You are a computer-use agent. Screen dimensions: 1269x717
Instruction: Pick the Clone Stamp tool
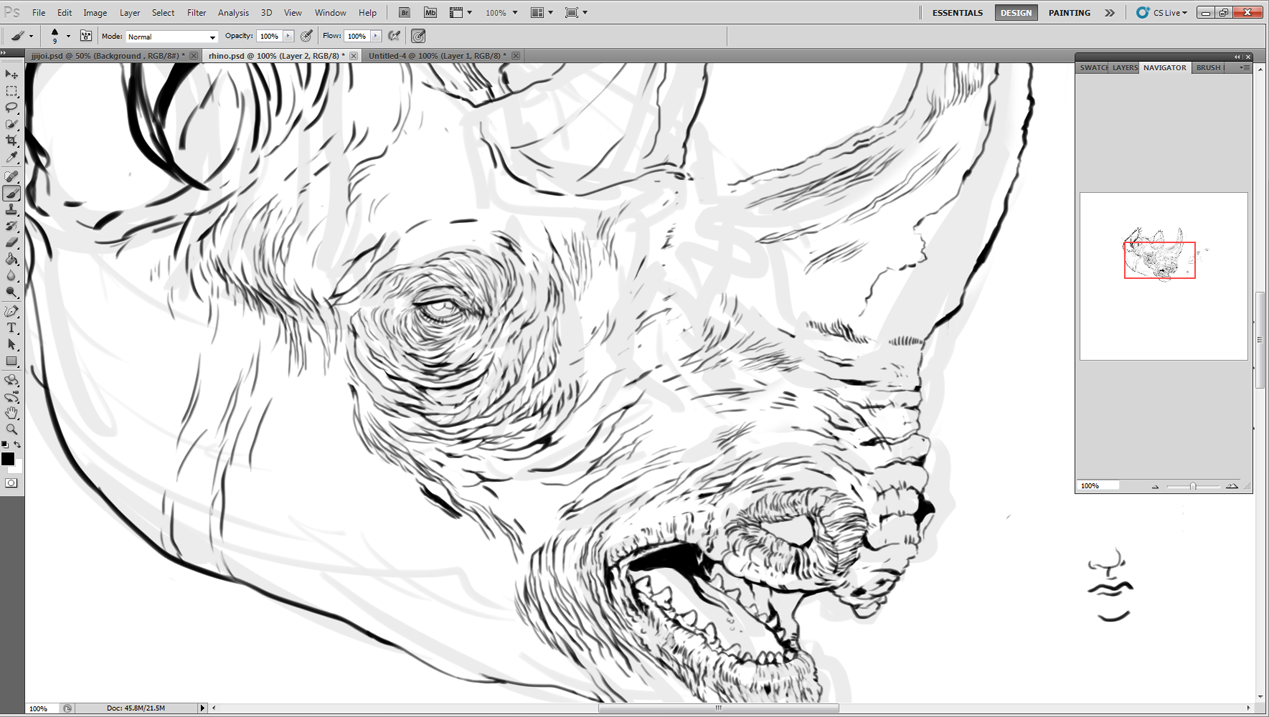click(12, 210)
